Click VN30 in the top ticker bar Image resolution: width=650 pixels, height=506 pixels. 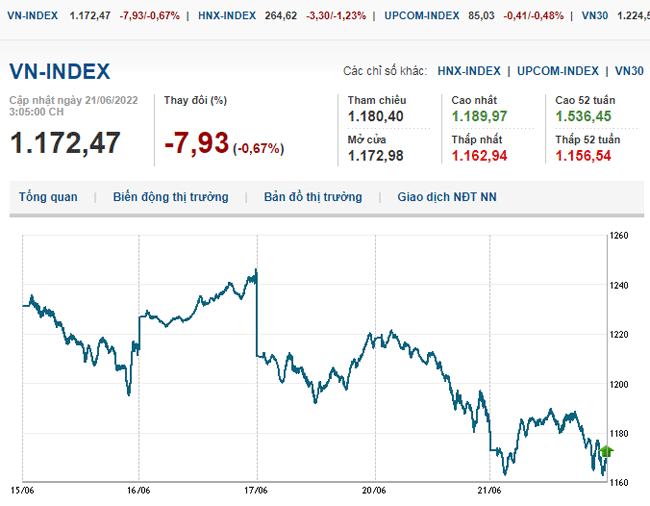[594, 16]
